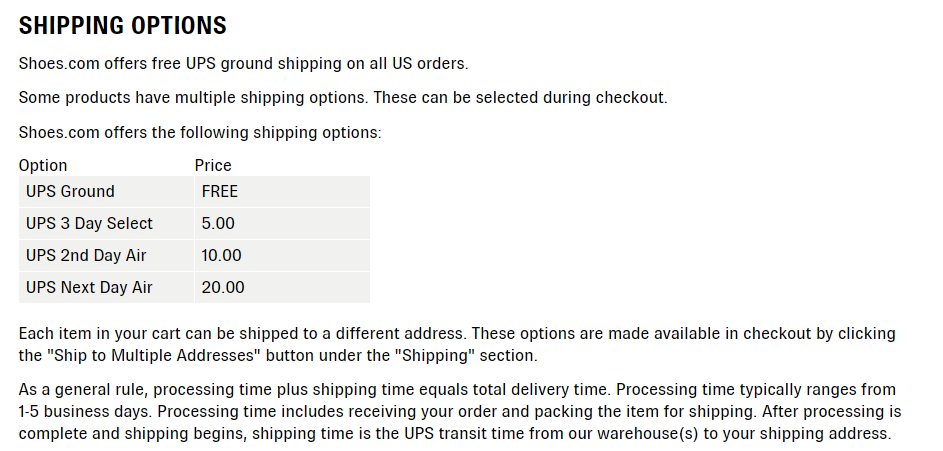The width and height of the screenshot is (943, 451).
Task: Click the 10.00 price cell
Action: (x=282, y=256)
